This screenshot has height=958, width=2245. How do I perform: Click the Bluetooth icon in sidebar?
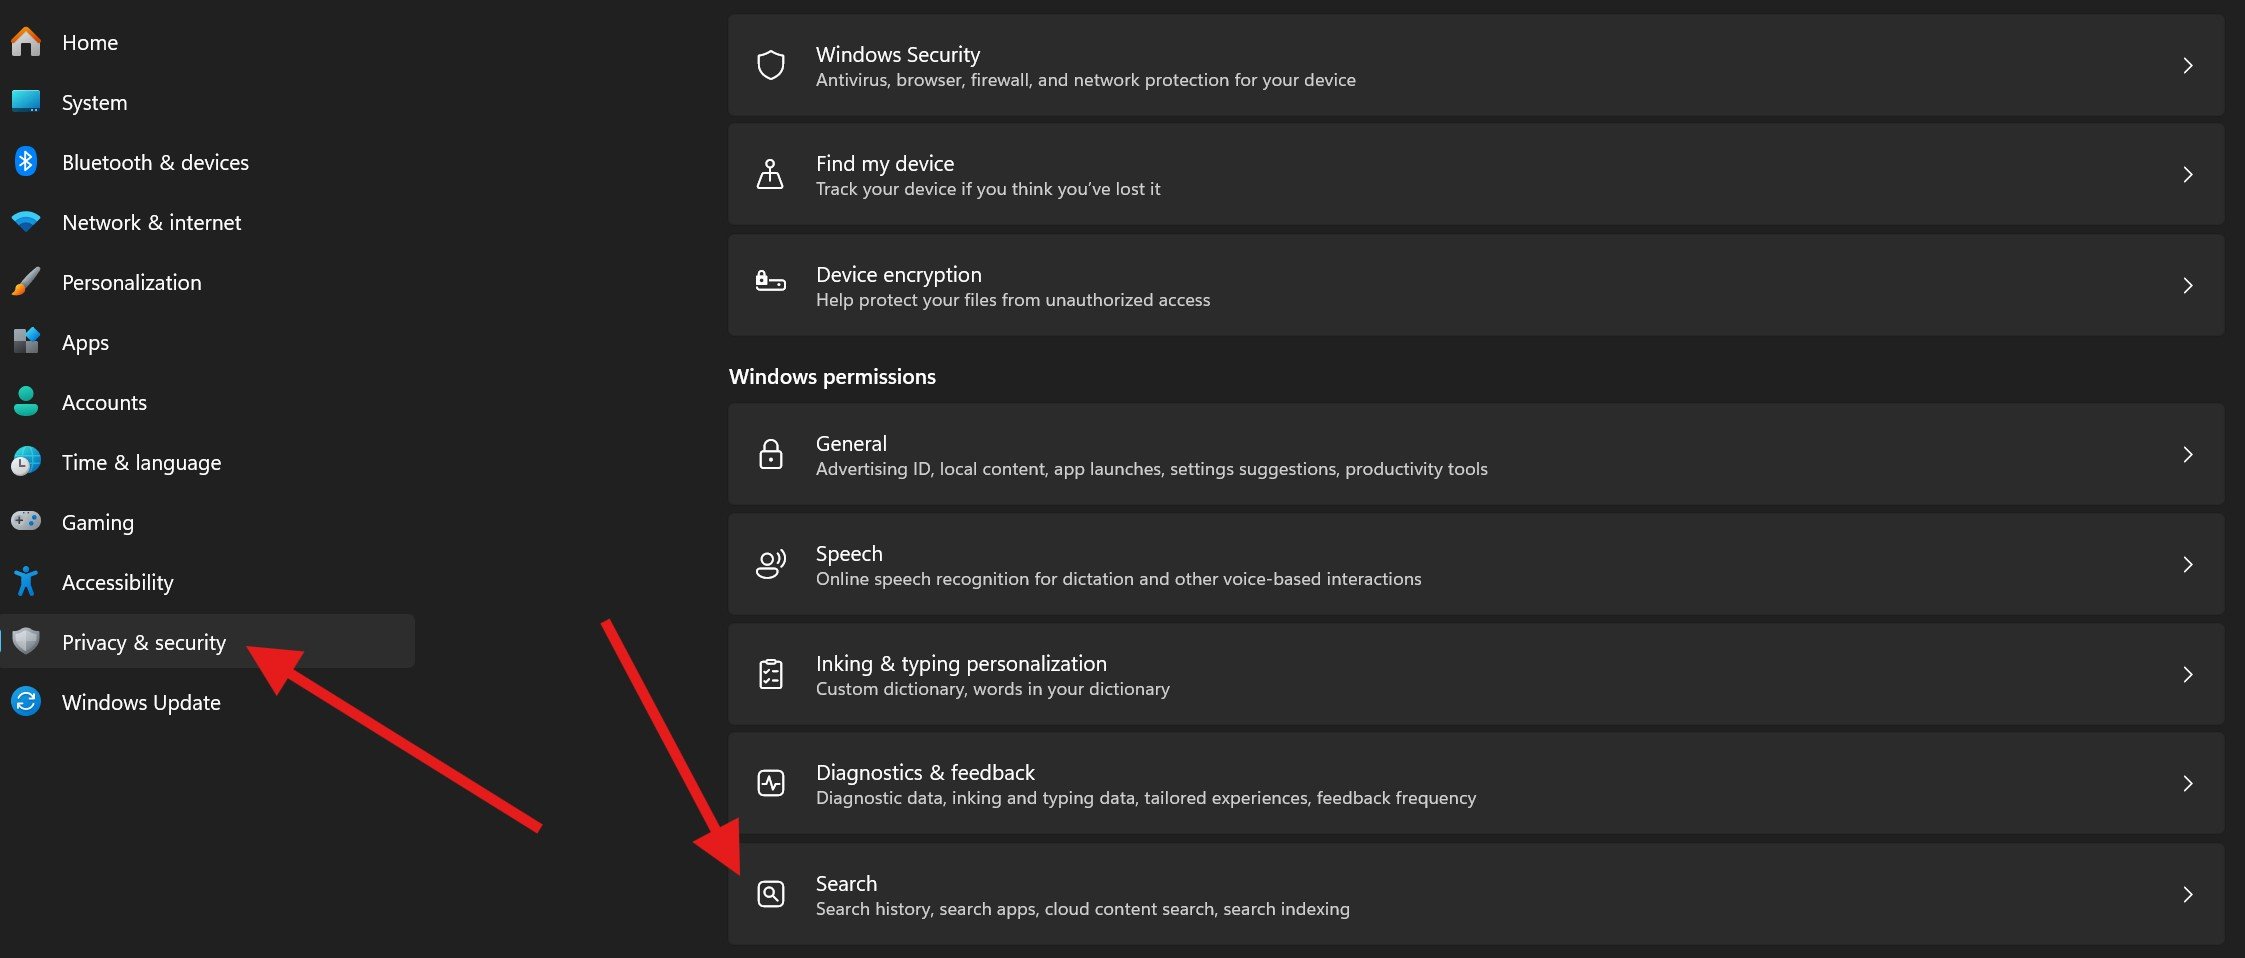26,162
